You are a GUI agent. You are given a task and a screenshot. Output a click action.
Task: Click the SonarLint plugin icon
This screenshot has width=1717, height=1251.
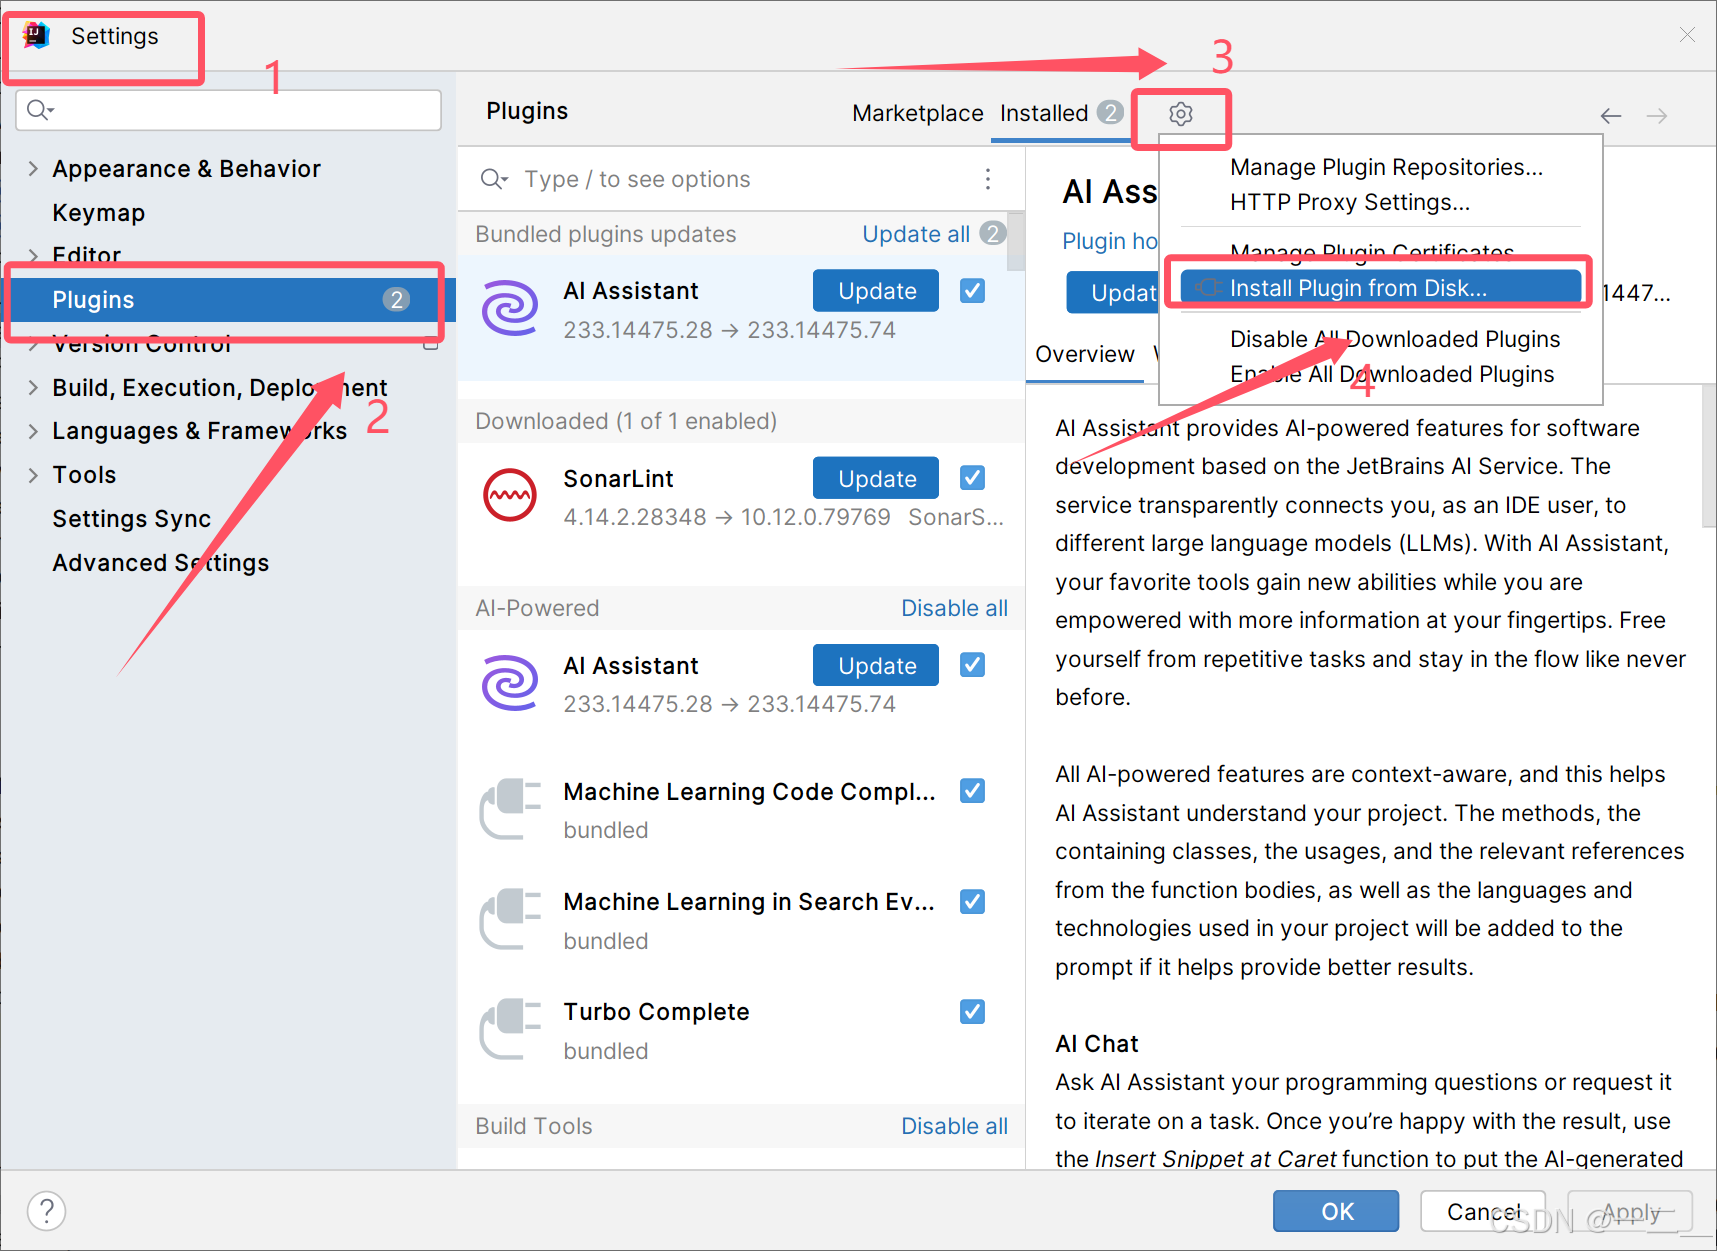(510, 495)
